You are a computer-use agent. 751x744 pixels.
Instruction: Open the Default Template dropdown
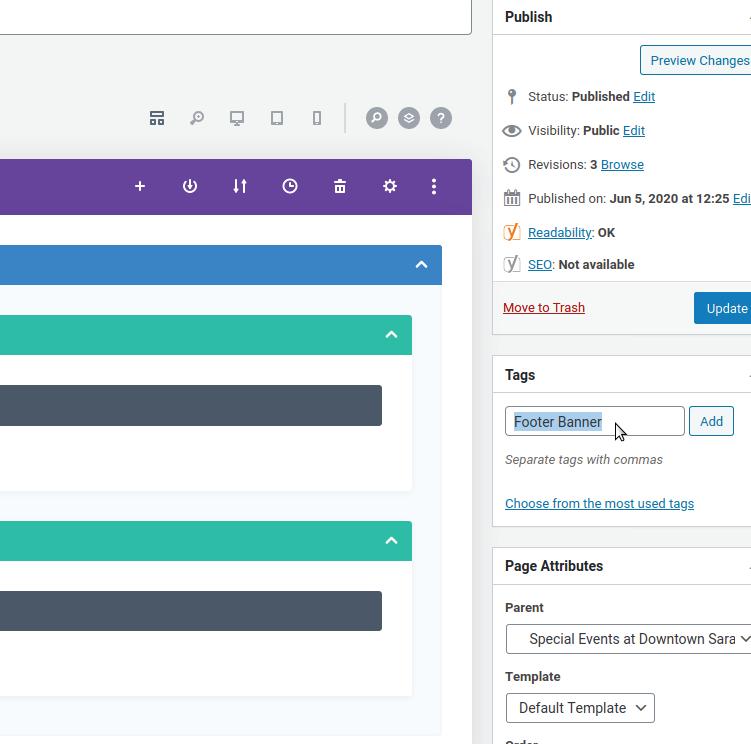[x=580, y=708]
